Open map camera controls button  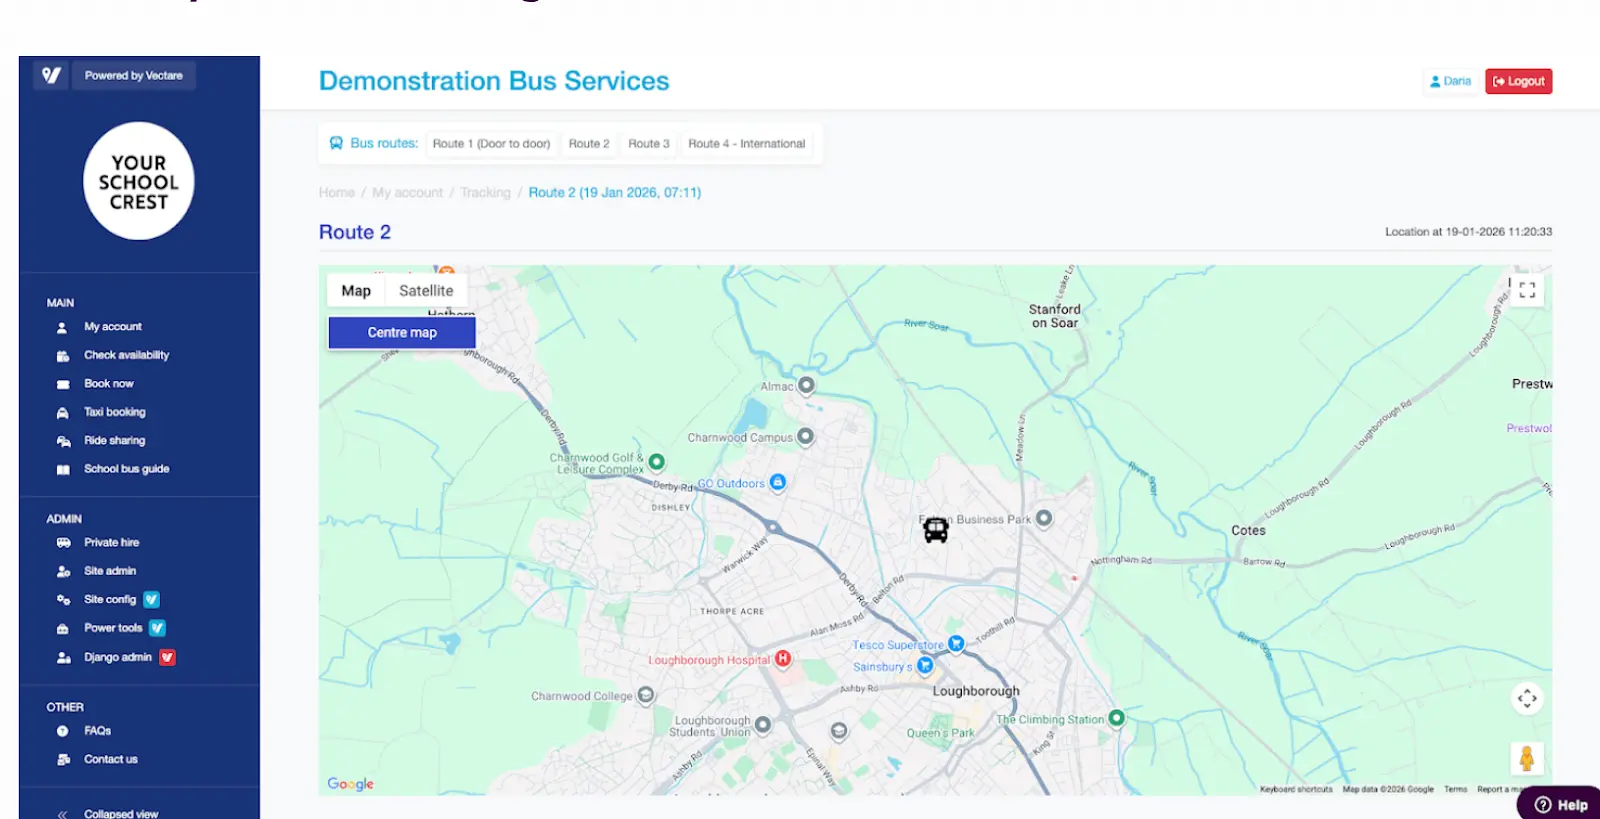pos(1527,698)
